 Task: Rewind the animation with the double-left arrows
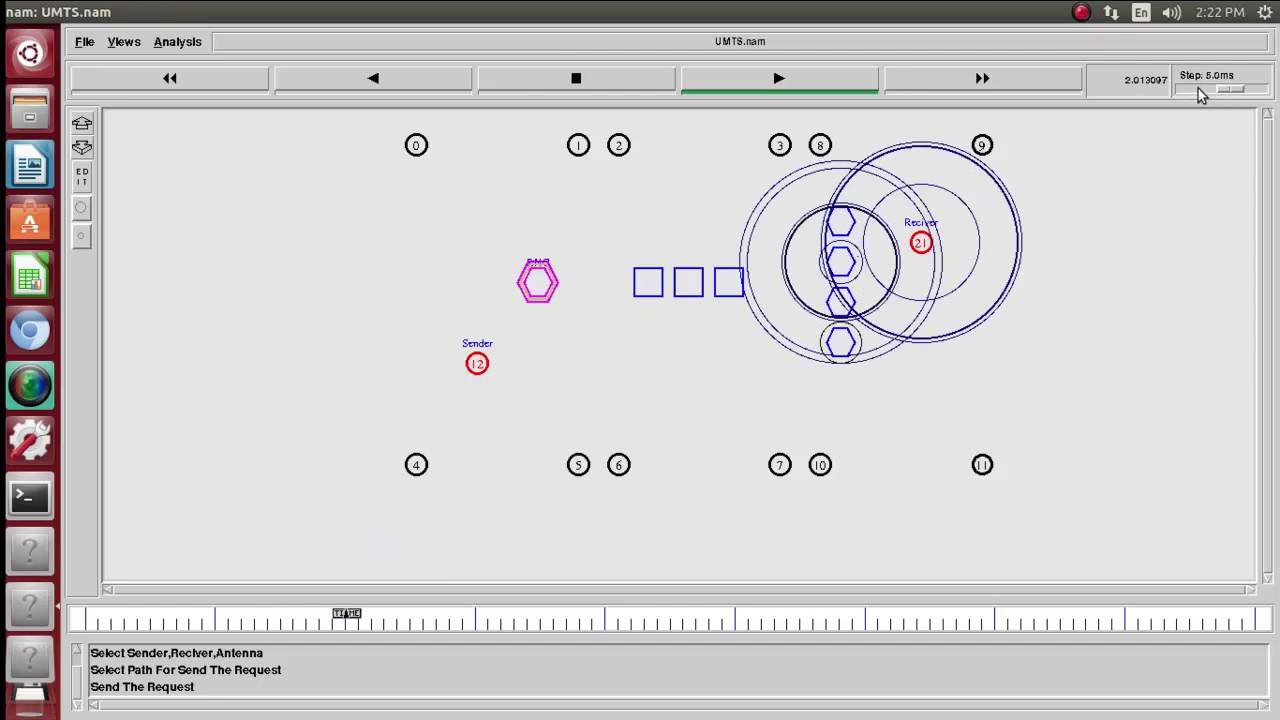[x=170, y=78]
